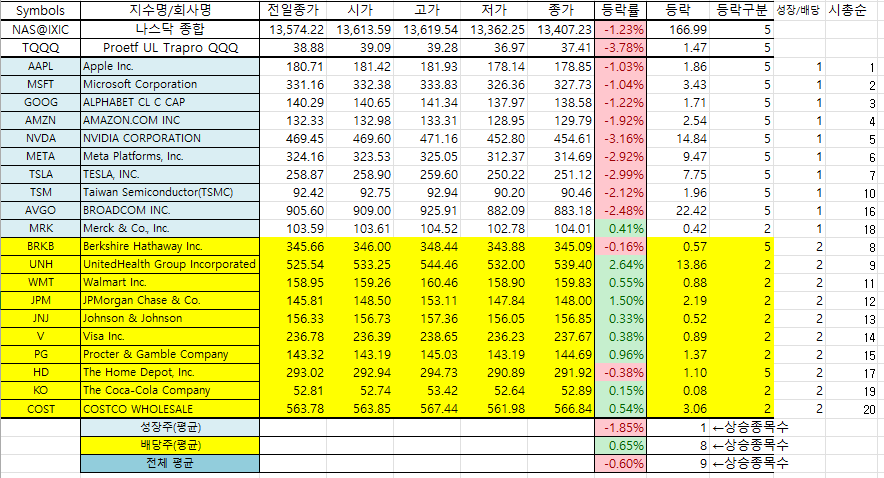Click the GOOG symbol cell
884x478 pixels.
(x=41, y=103)
